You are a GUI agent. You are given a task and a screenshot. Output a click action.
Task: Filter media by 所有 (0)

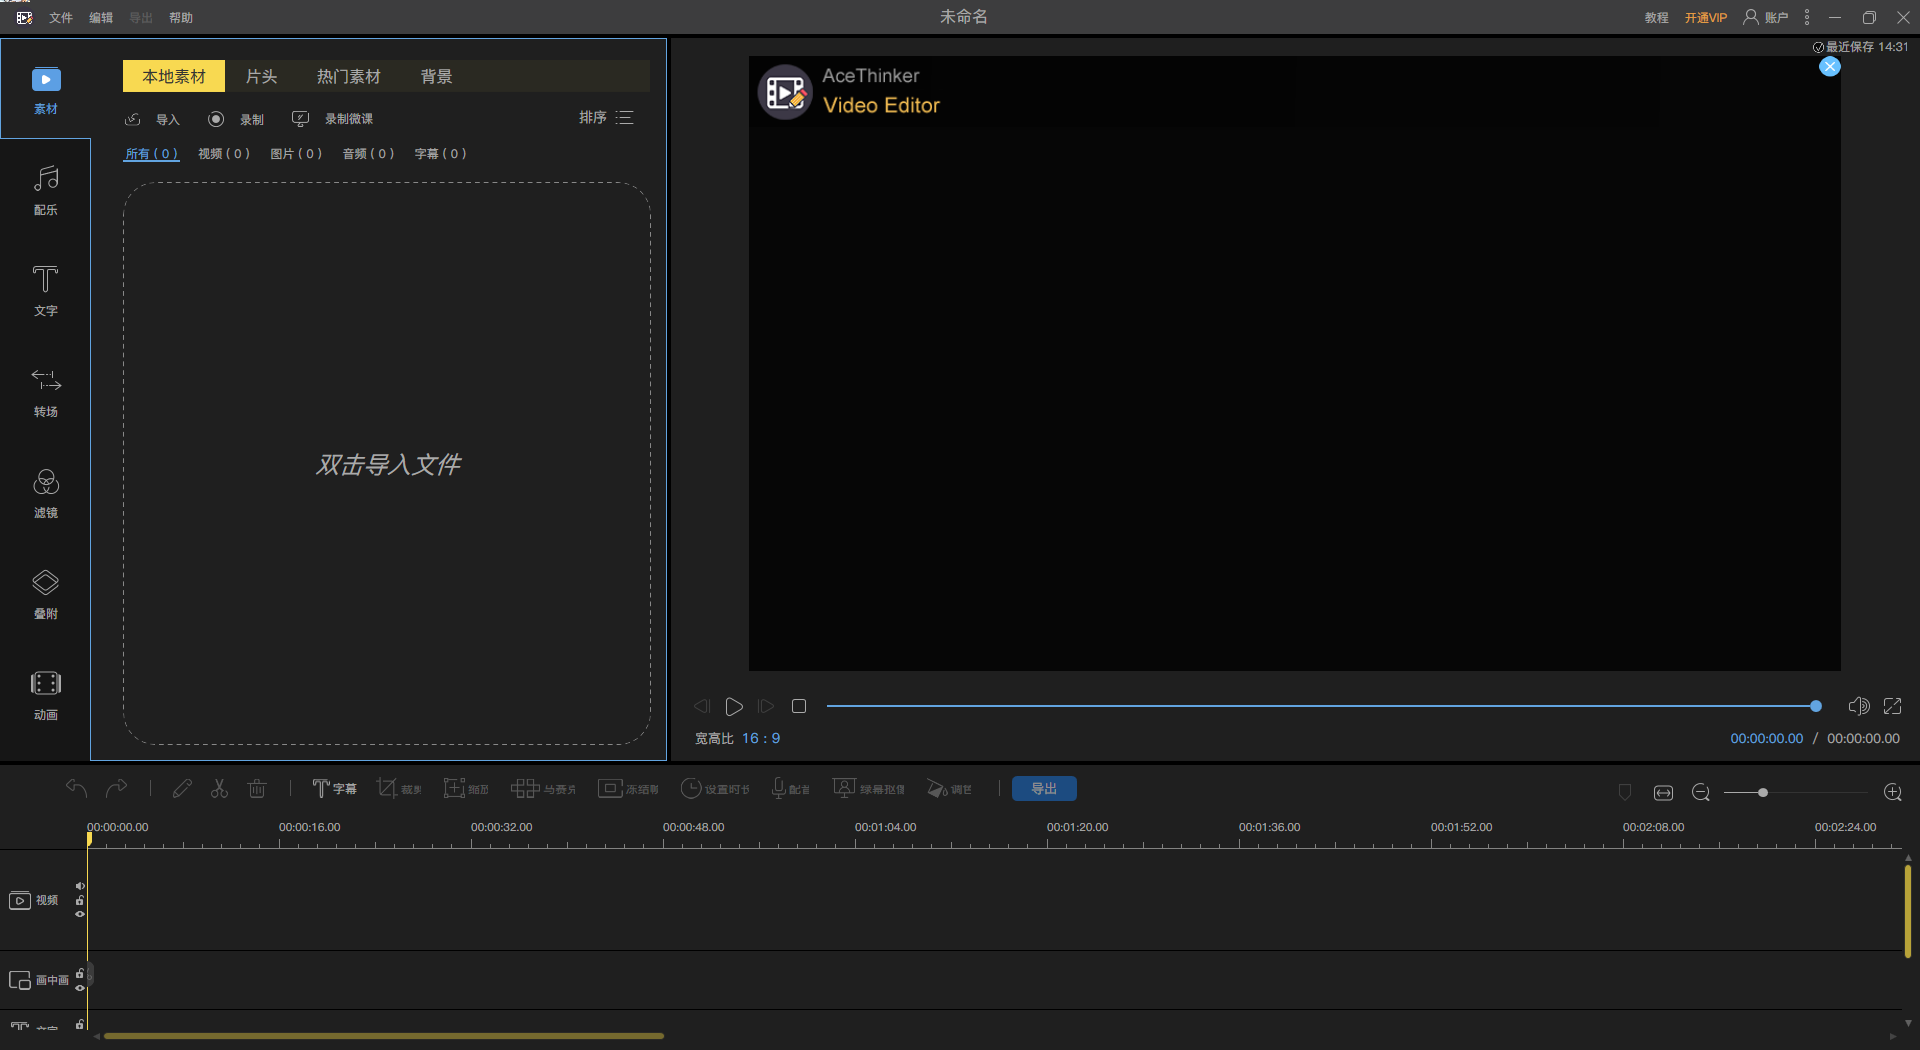point(151,154)
